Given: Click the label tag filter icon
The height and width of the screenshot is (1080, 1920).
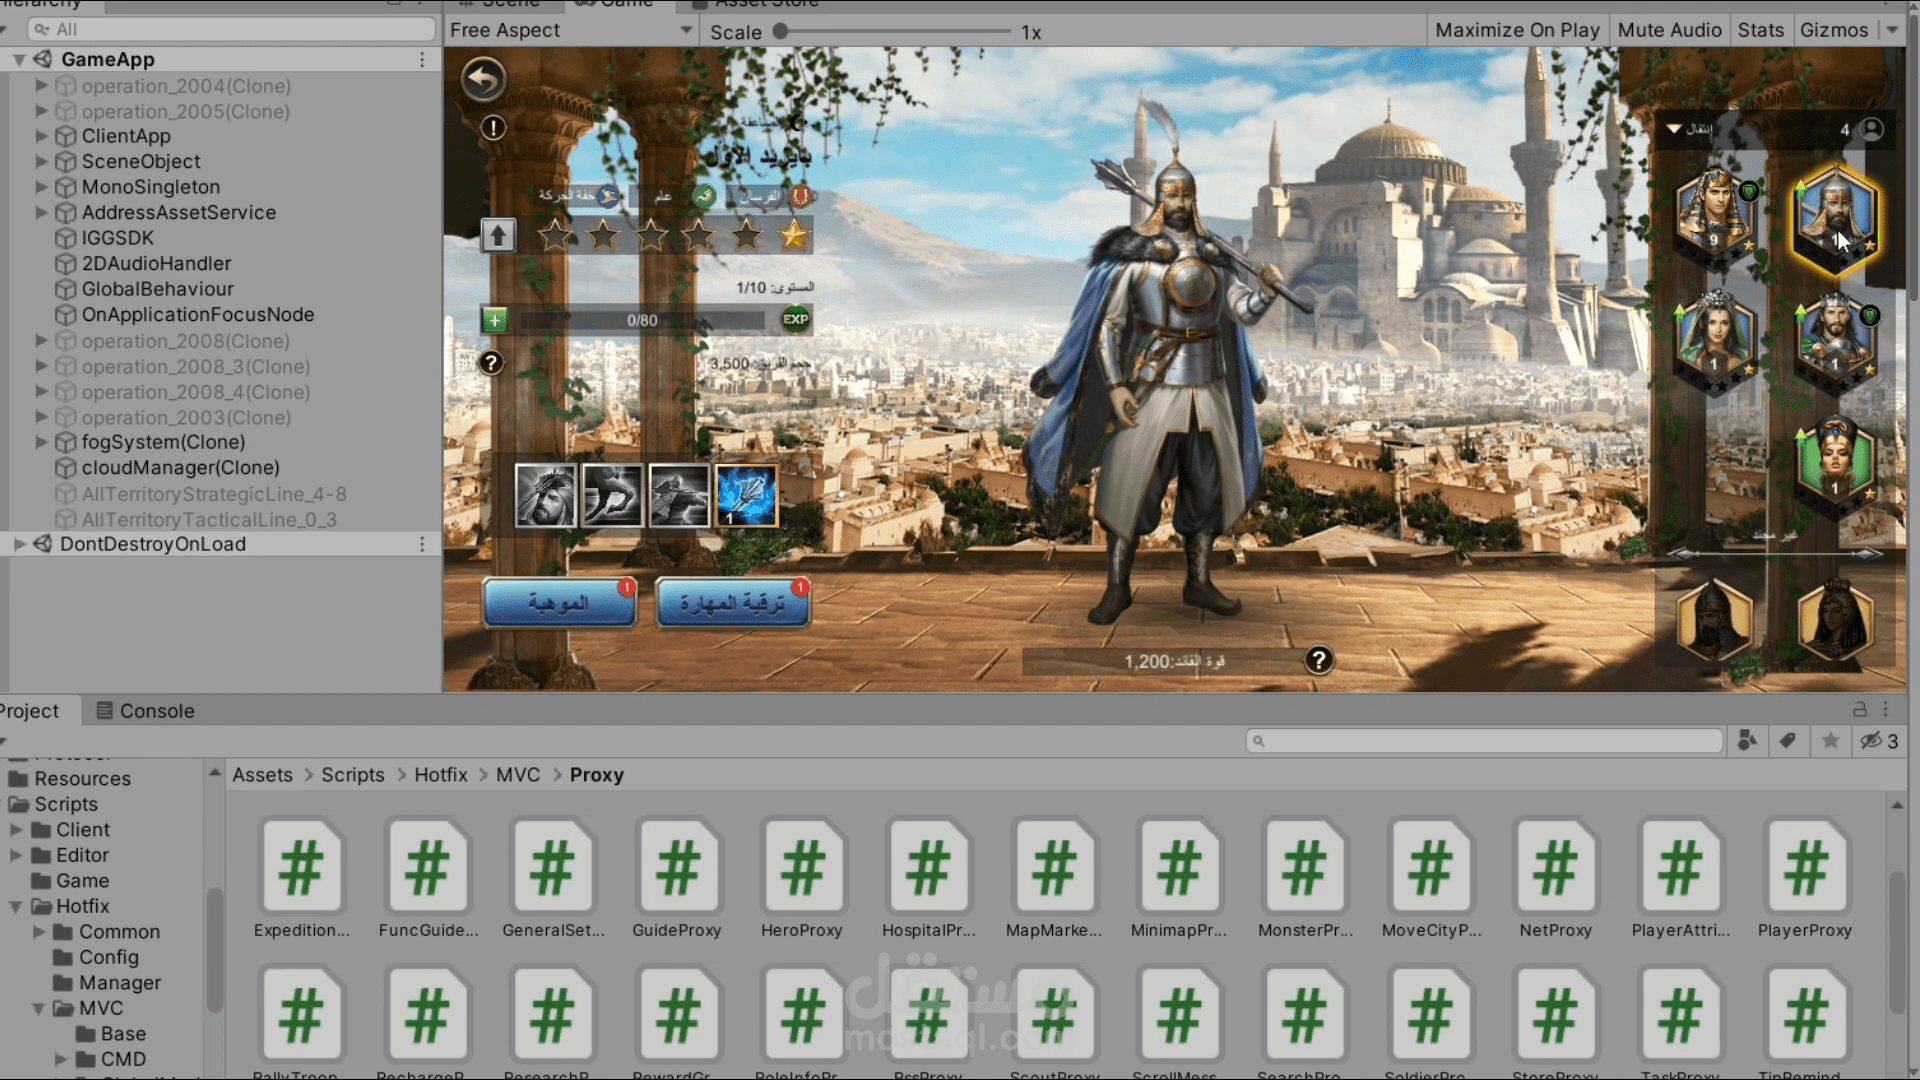Looking at the screenshot, I should (x=1788, y=741).
